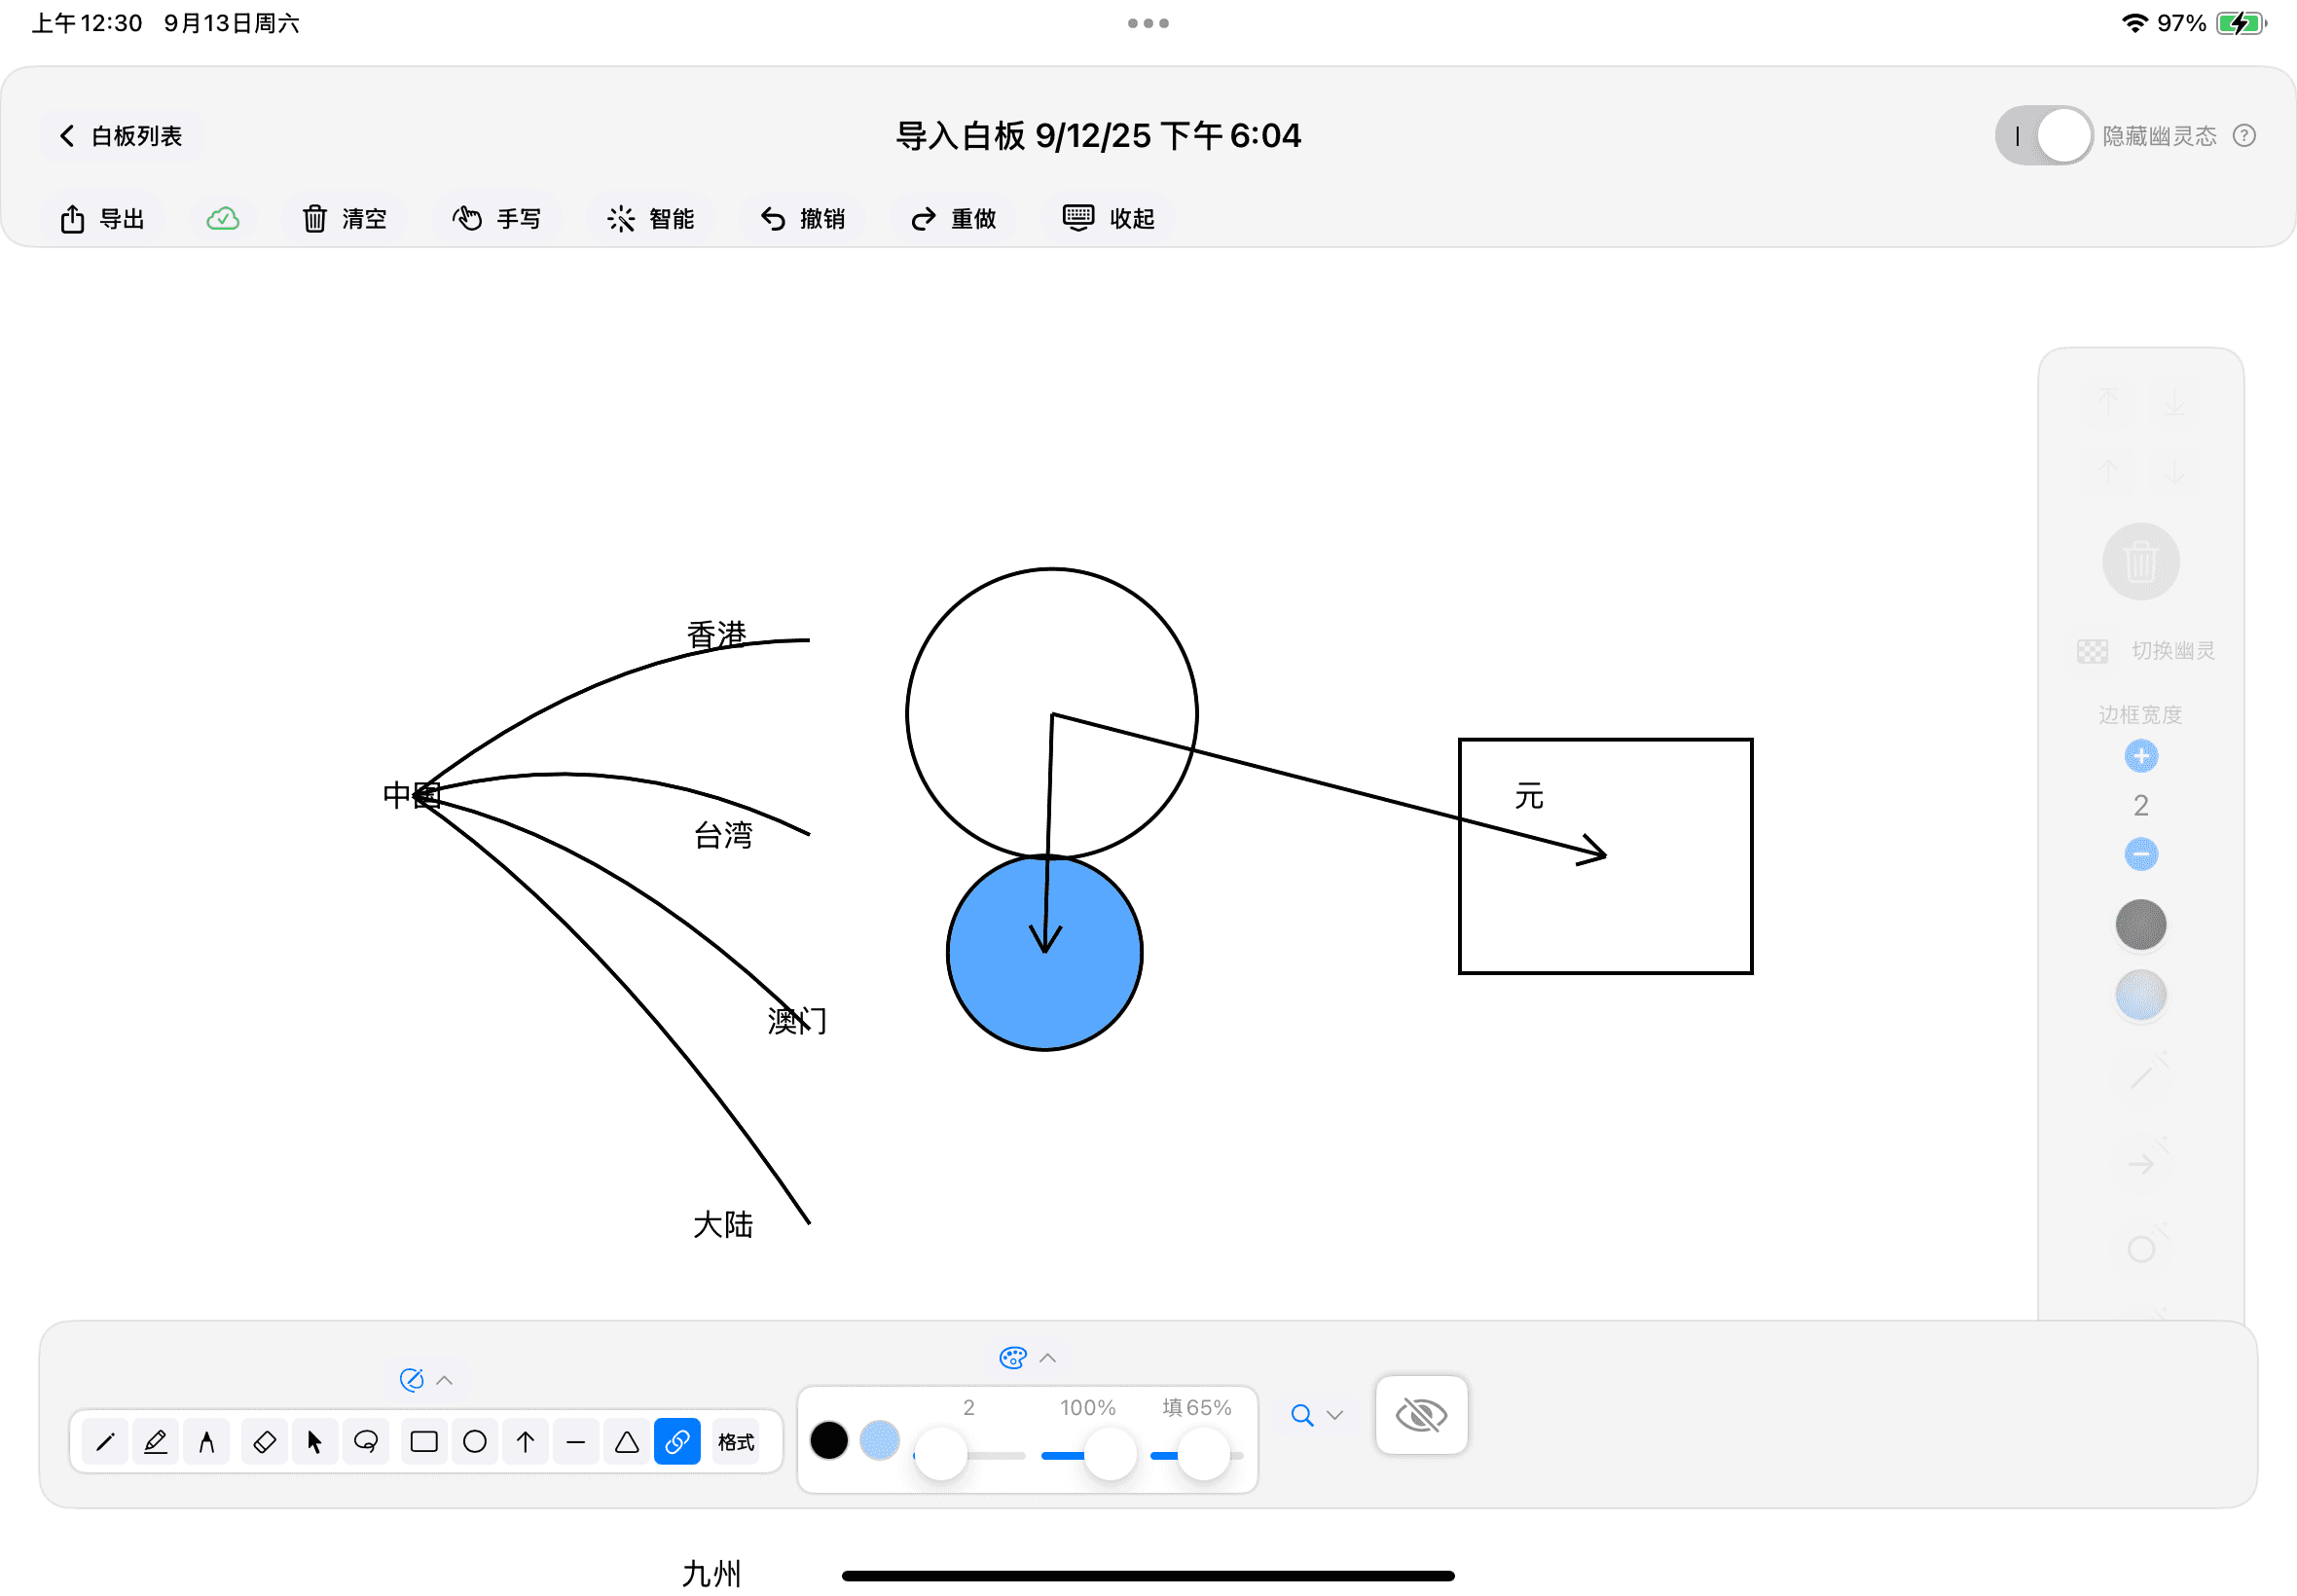Pick the highlighter pen tool
Image resolution: width=2297 pixels, height=1596 pixels.
156,1441
